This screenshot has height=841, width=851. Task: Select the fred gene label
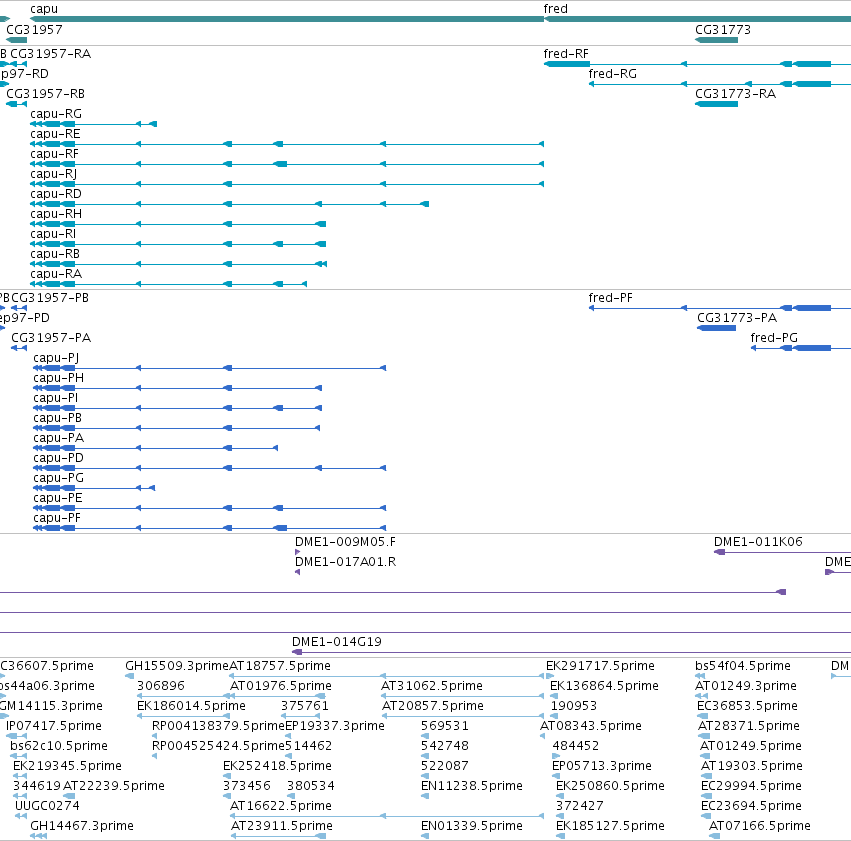[x=555, y=9]
